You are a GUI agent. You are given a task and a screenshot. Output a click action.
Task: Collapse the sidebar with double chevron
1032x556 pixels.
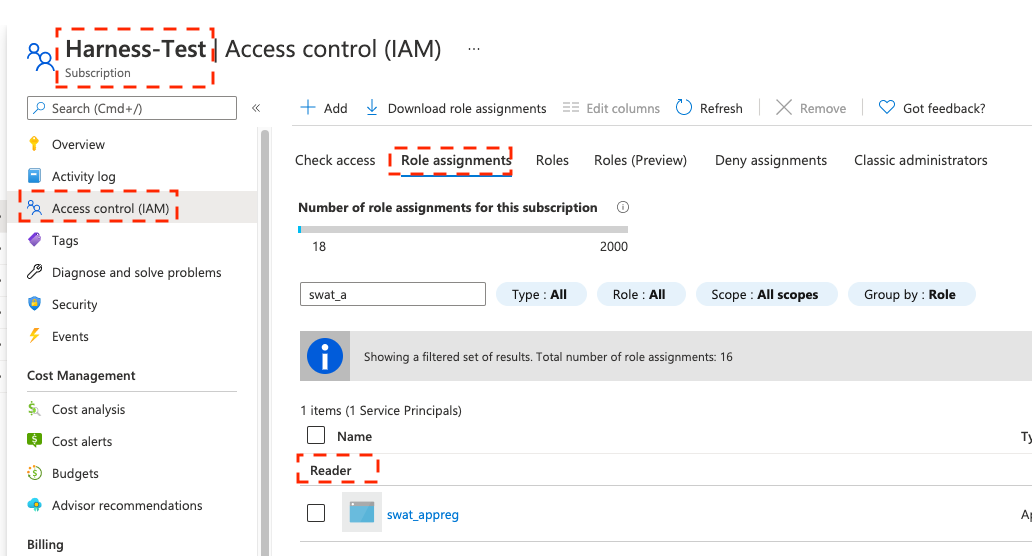point(256,108)
